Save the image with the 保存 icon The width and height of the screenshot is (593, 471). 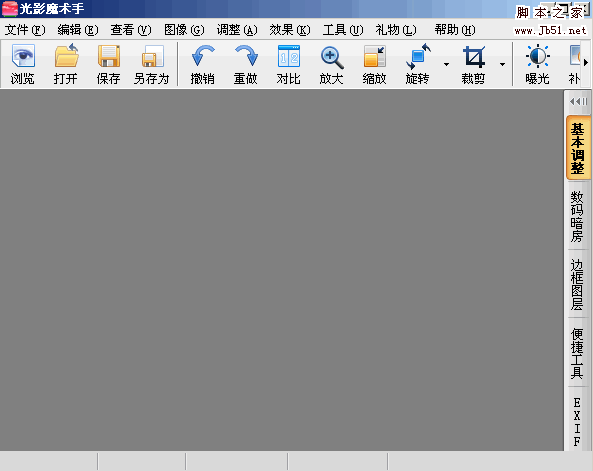pos(109,56)
